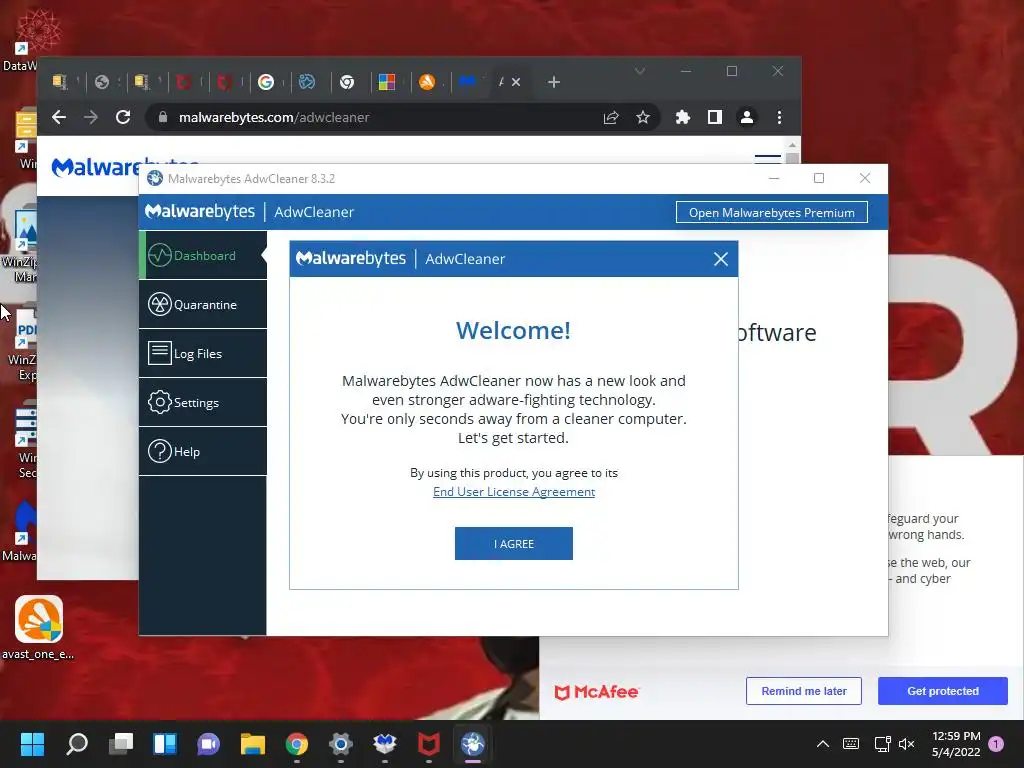
Task: Click the I AGREE button
Action: [x=513, y=543]
